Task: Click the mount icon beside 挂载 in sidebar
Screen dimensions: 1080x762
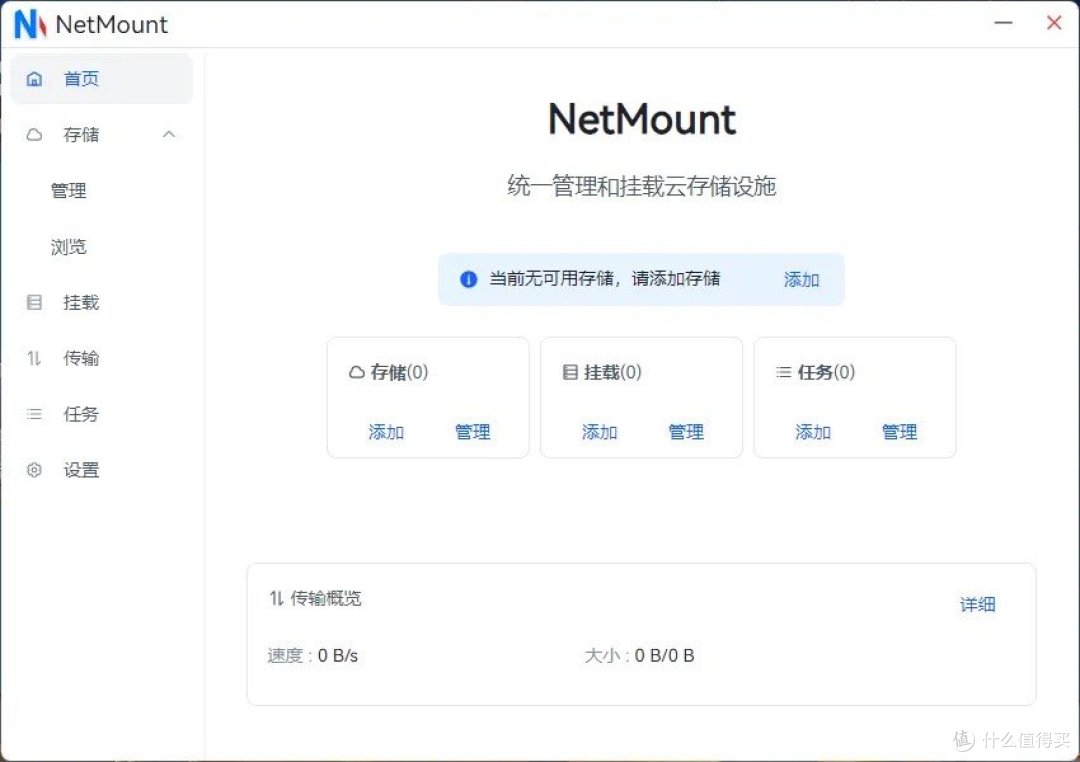Action: tap(34, 302)
